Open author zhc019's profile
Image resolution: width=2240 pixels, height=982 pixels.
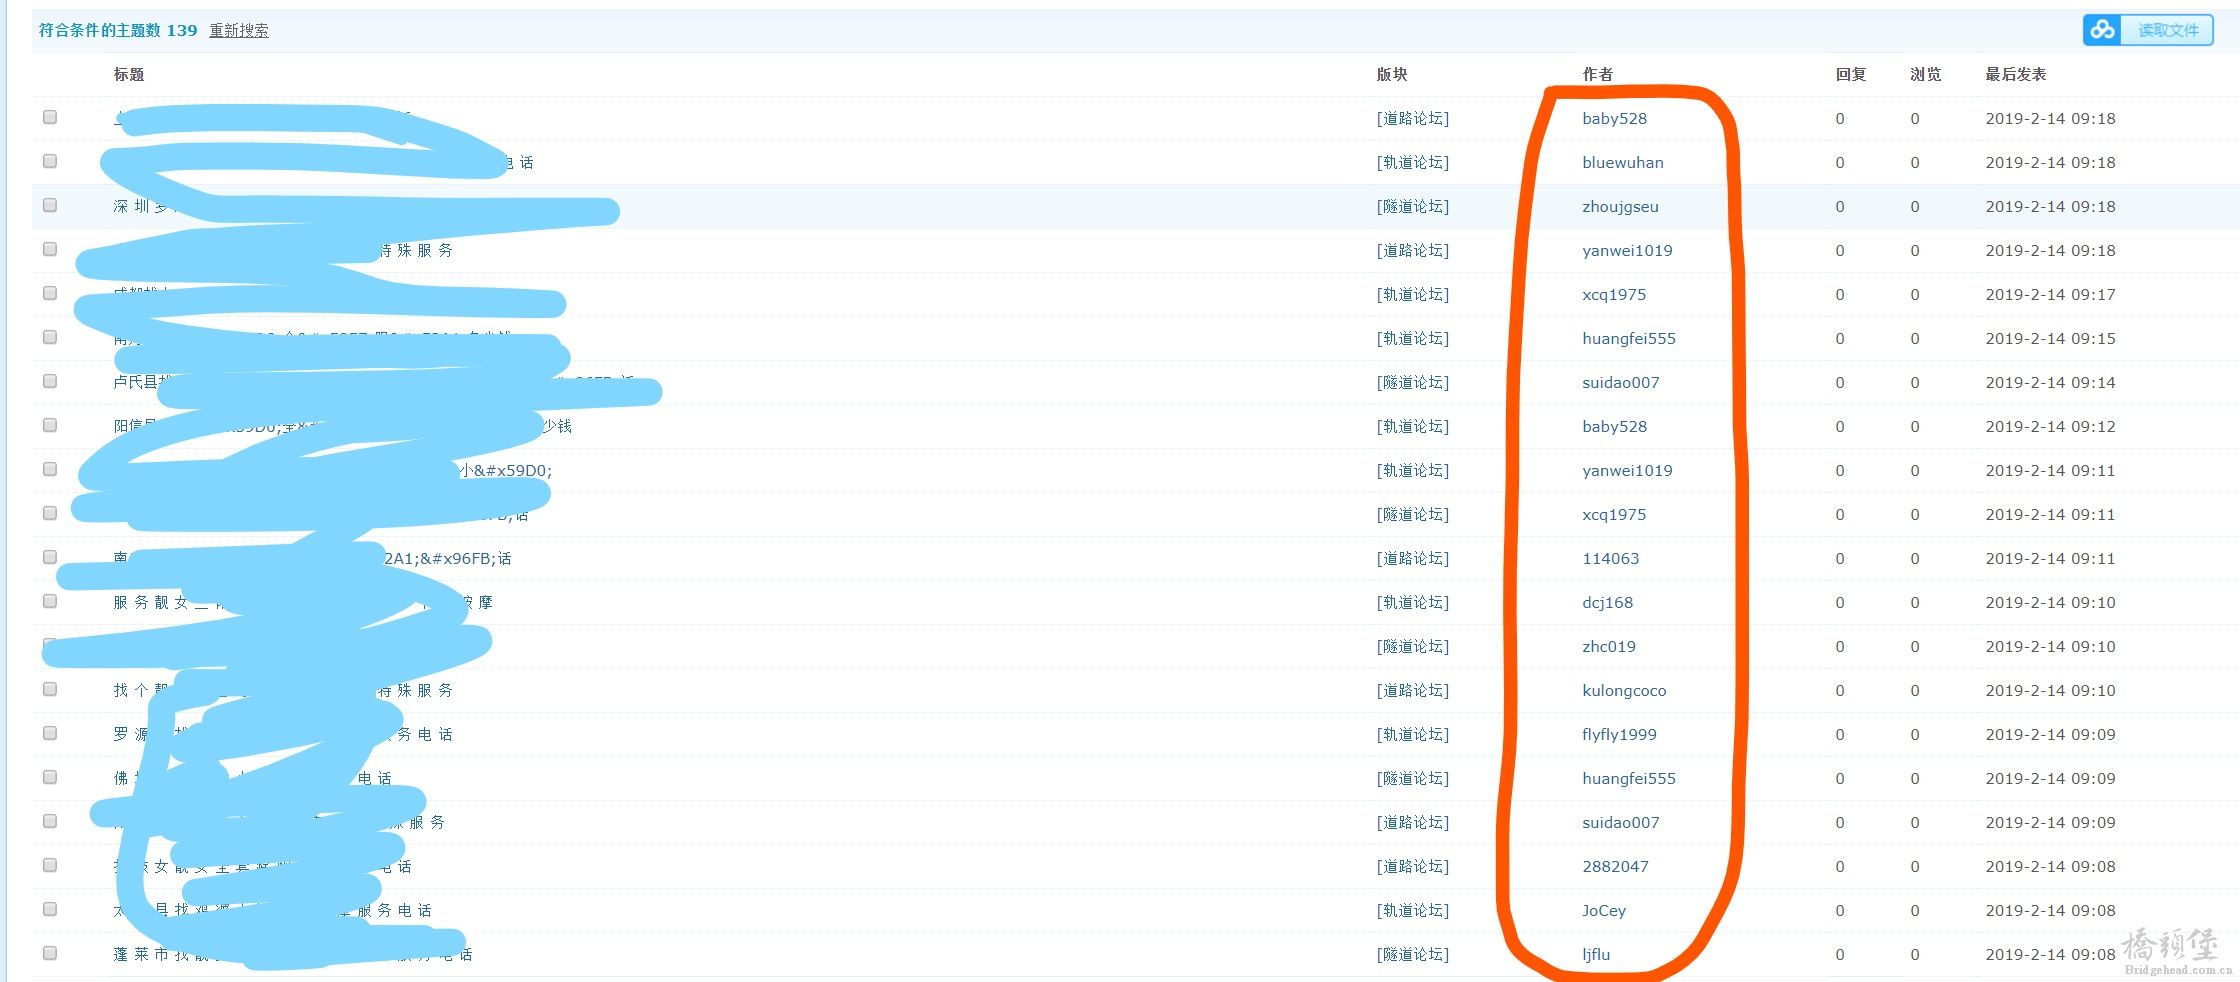[x=1608, y=646]
